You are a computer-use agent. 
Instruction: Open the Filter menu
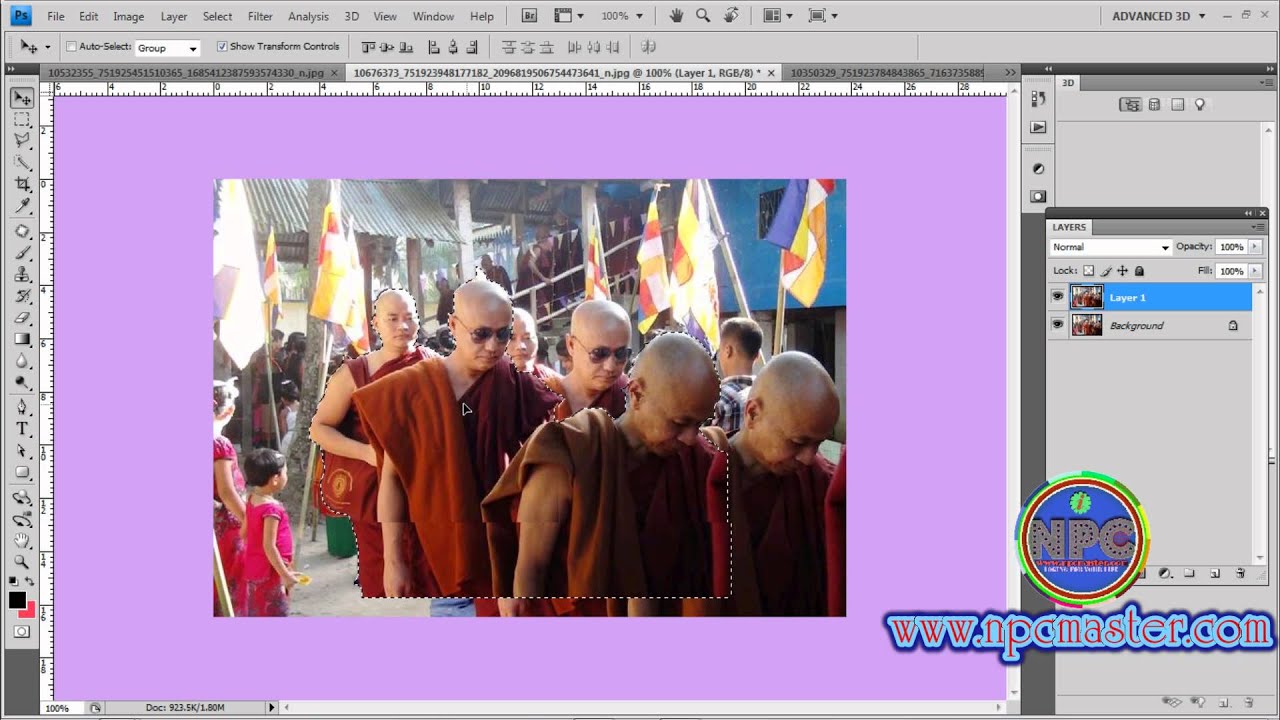260,16
